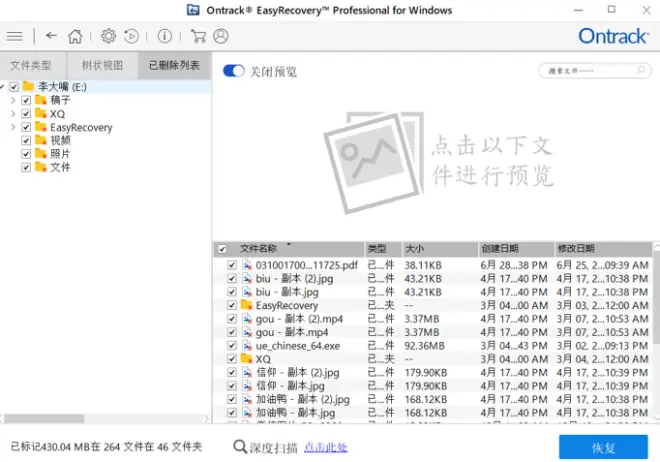Image resolution: width=660 pixels, height=462 pixels.
Task: Uncheck the 李大嘴 (E:) checkbox
Action: click(14, 87)
